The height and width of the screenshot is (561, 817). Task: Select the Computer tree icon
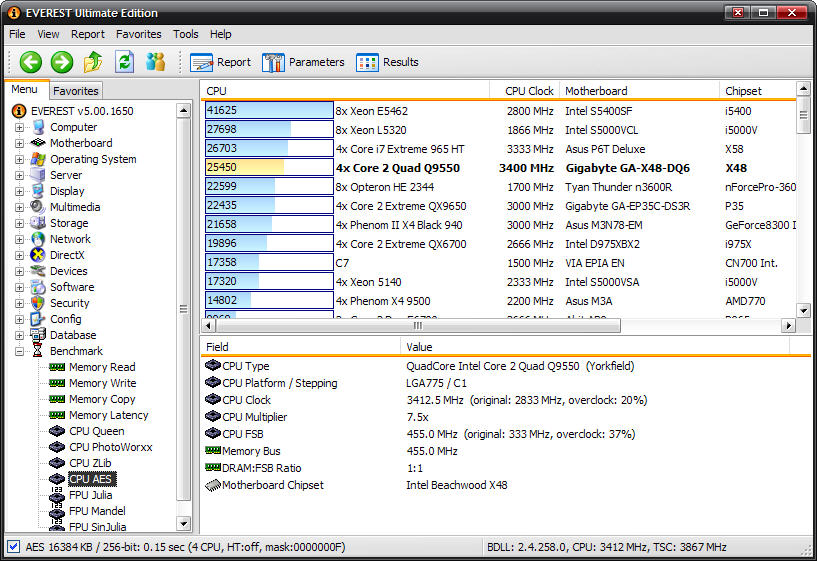(38, 127)
